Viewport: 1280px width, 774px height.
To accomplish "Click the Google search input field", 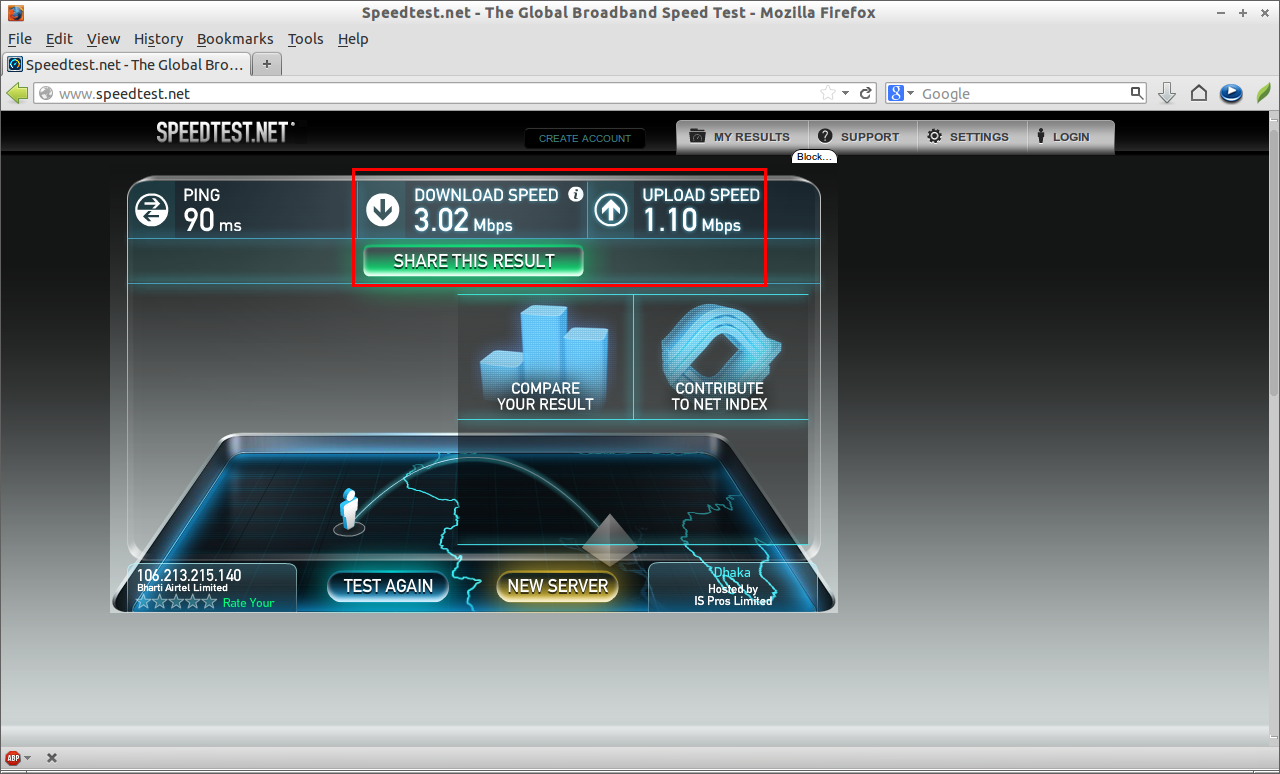I will (x=1023, y=93).
